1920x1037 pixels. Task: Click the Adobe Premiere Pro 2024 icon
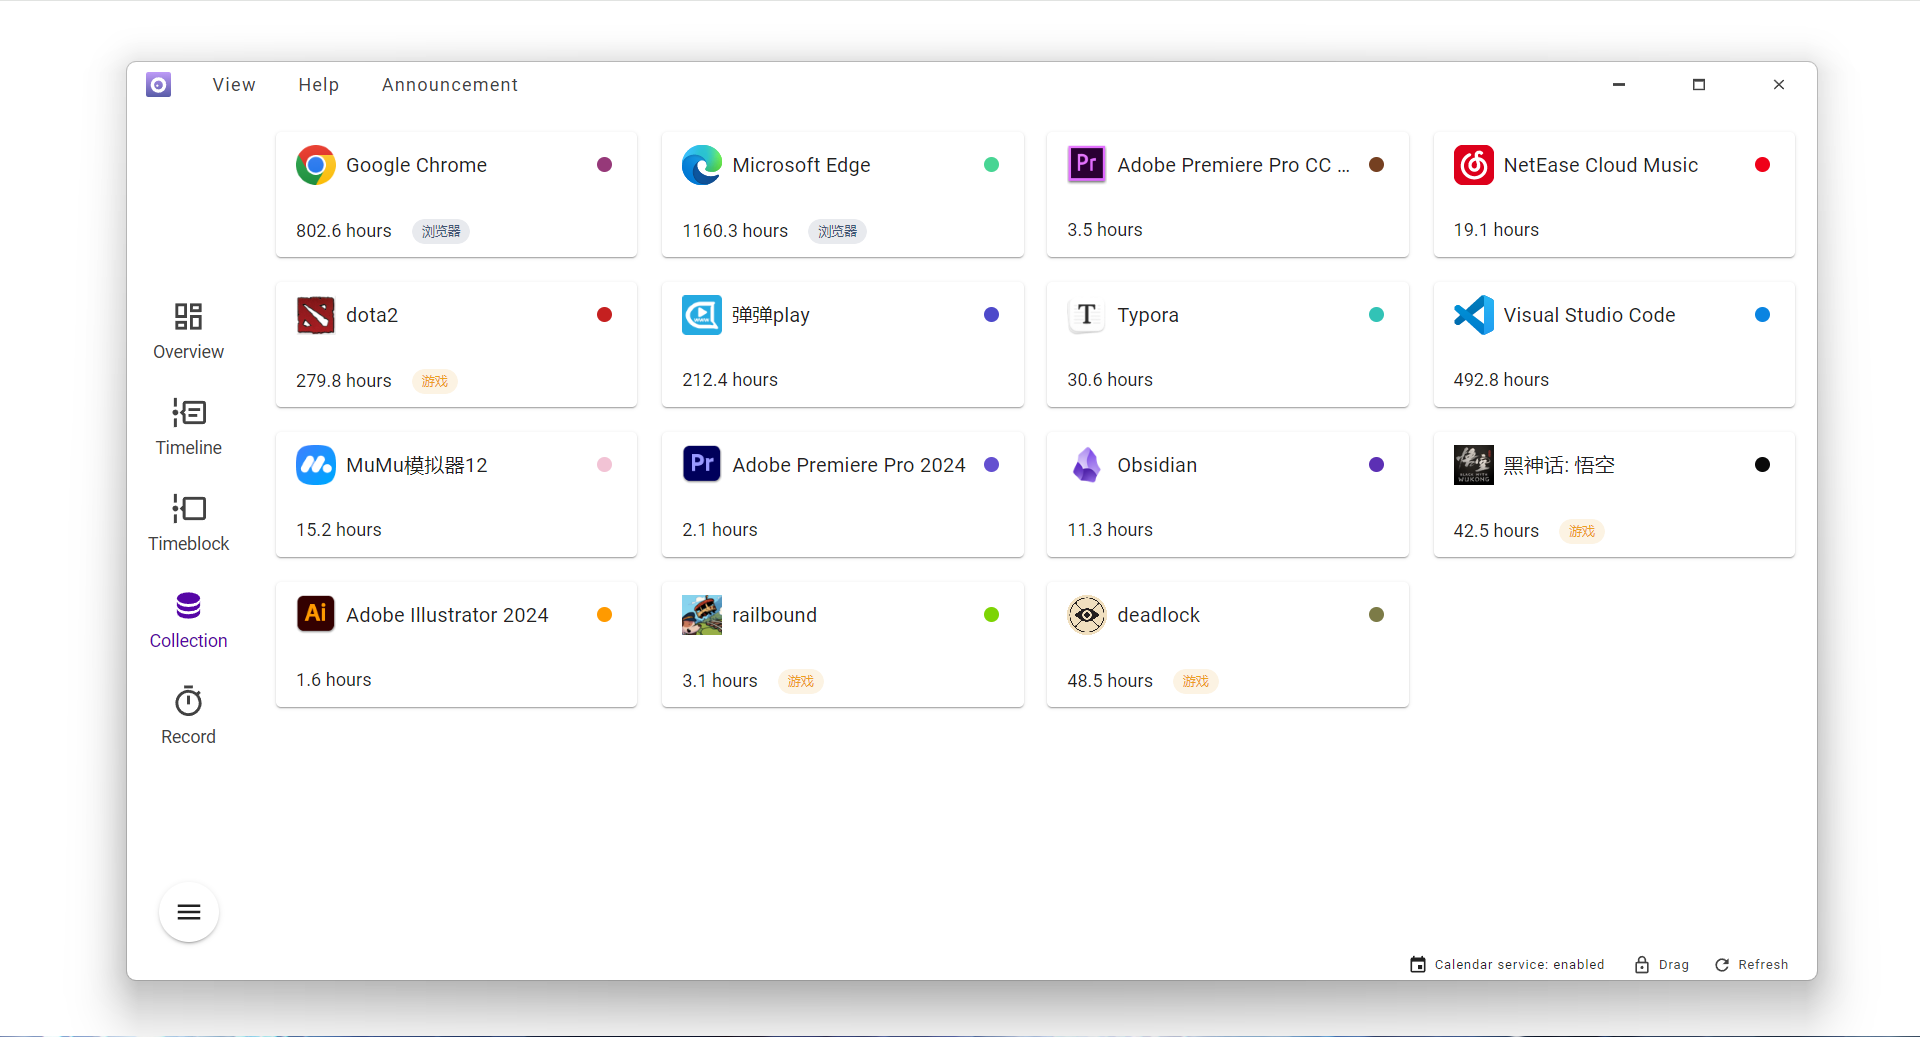702,465
